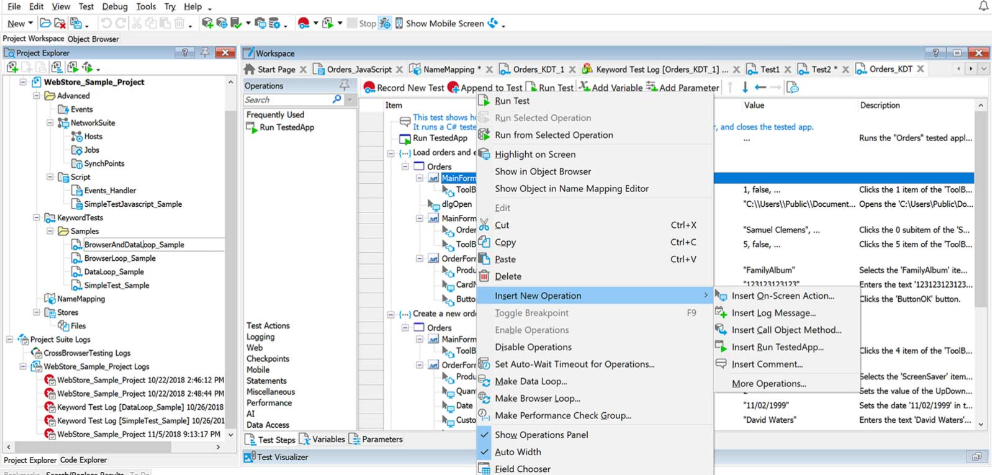
Task: Select More Operations in submenu
Action: 769,383
